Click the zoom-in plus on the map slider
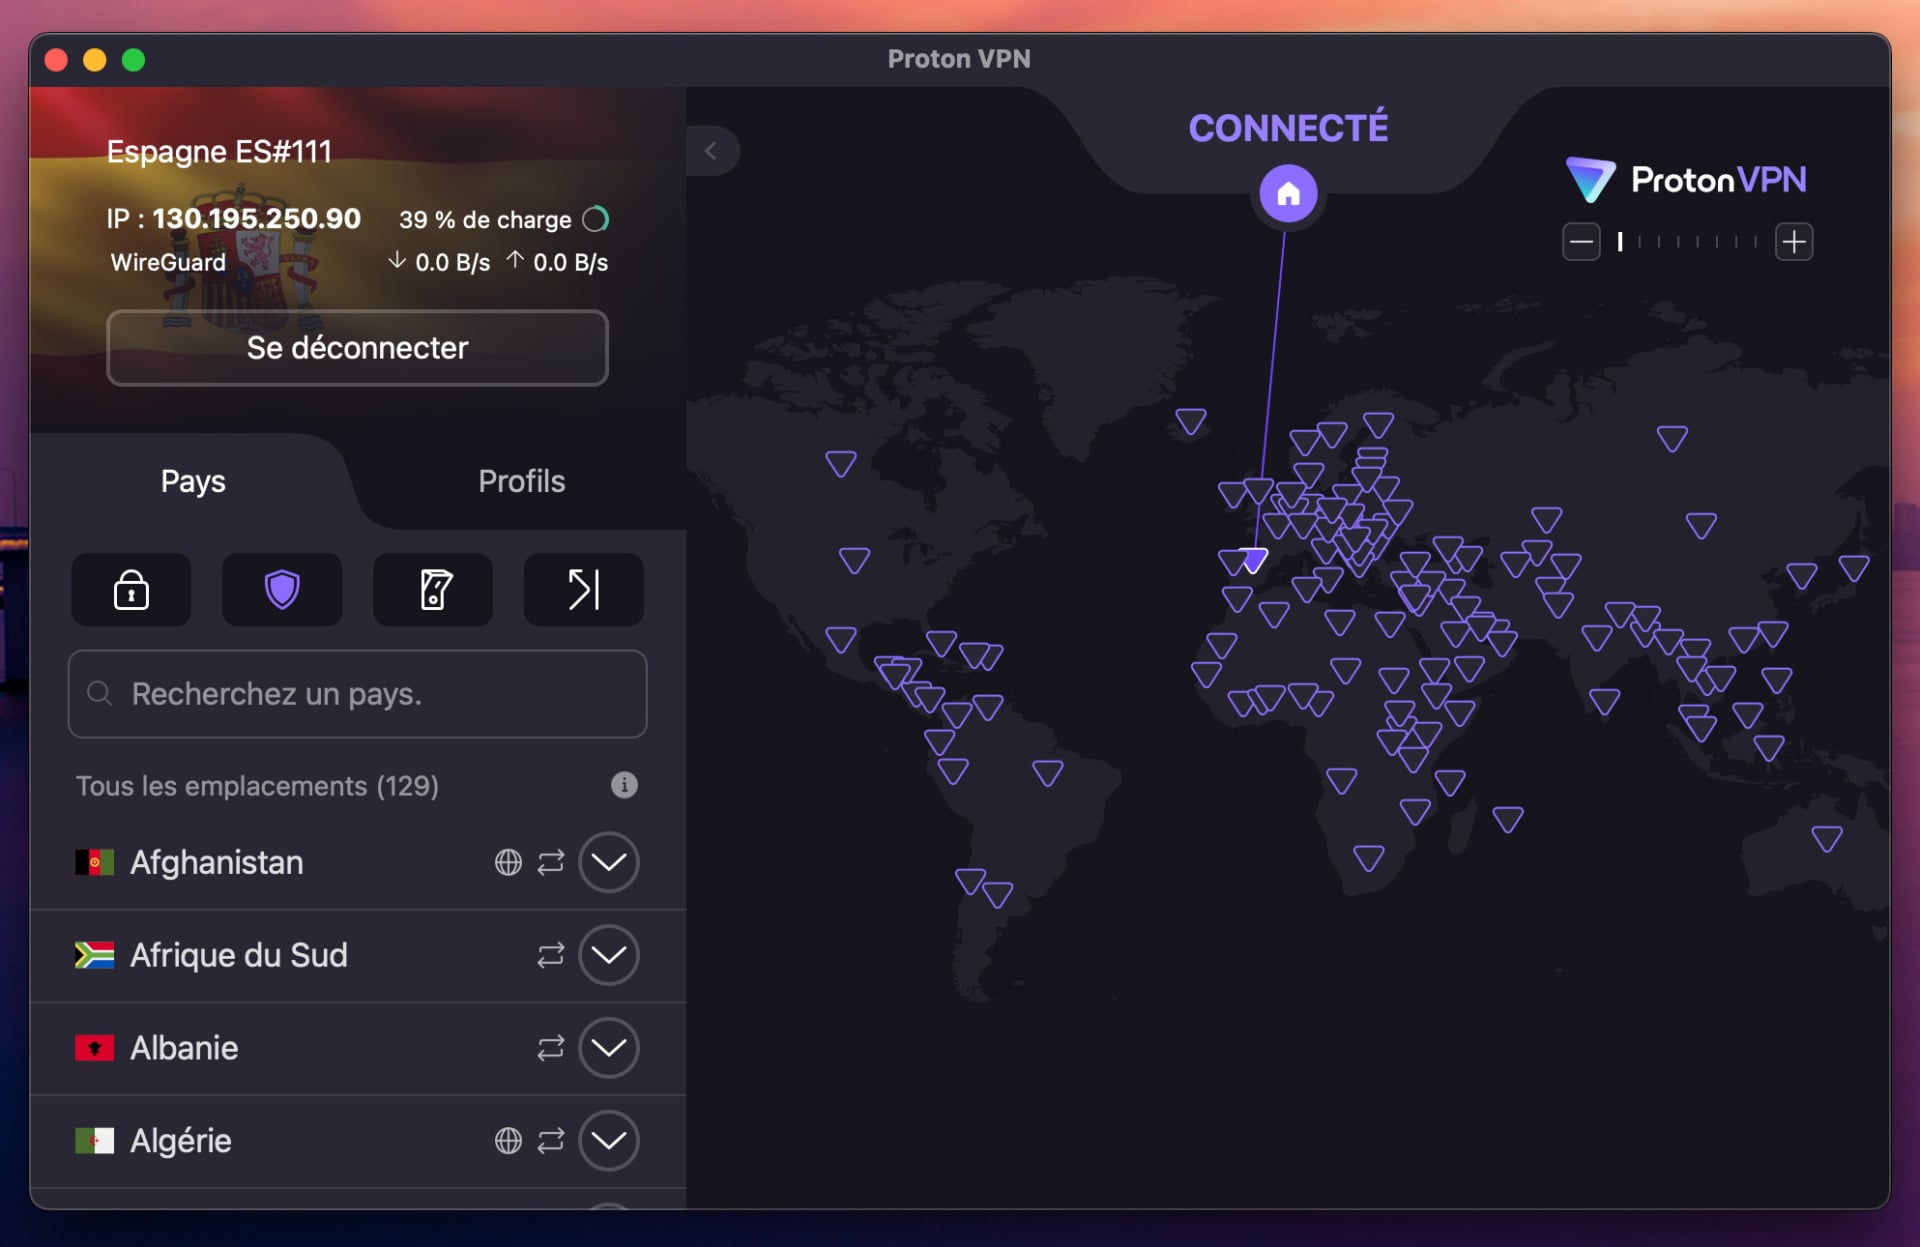1920x1247 pixels. pos(1794,241)
